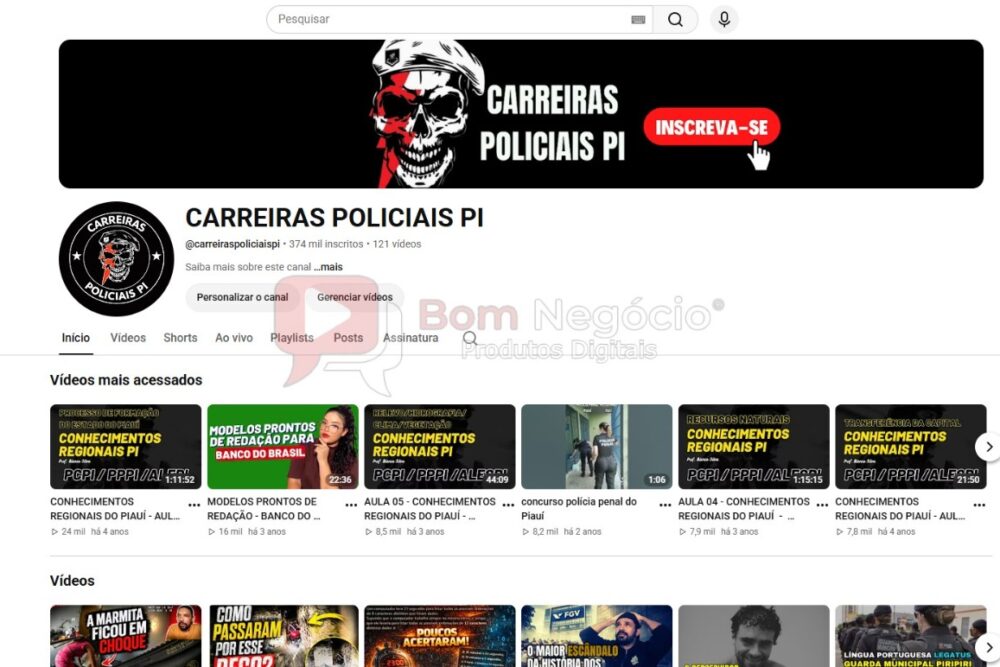
Task: Click the channel banner image
Action: [x=521, y=114]
